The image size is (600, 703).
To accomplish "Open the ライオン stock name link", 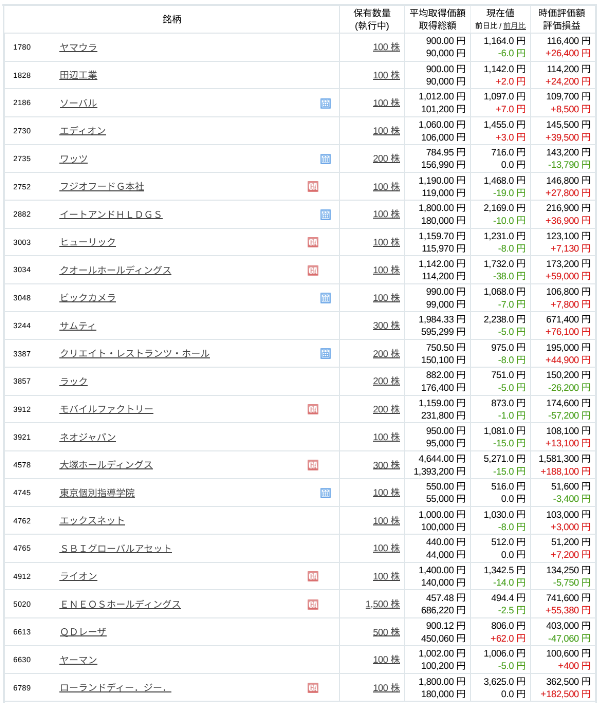I will coord(78,577).
